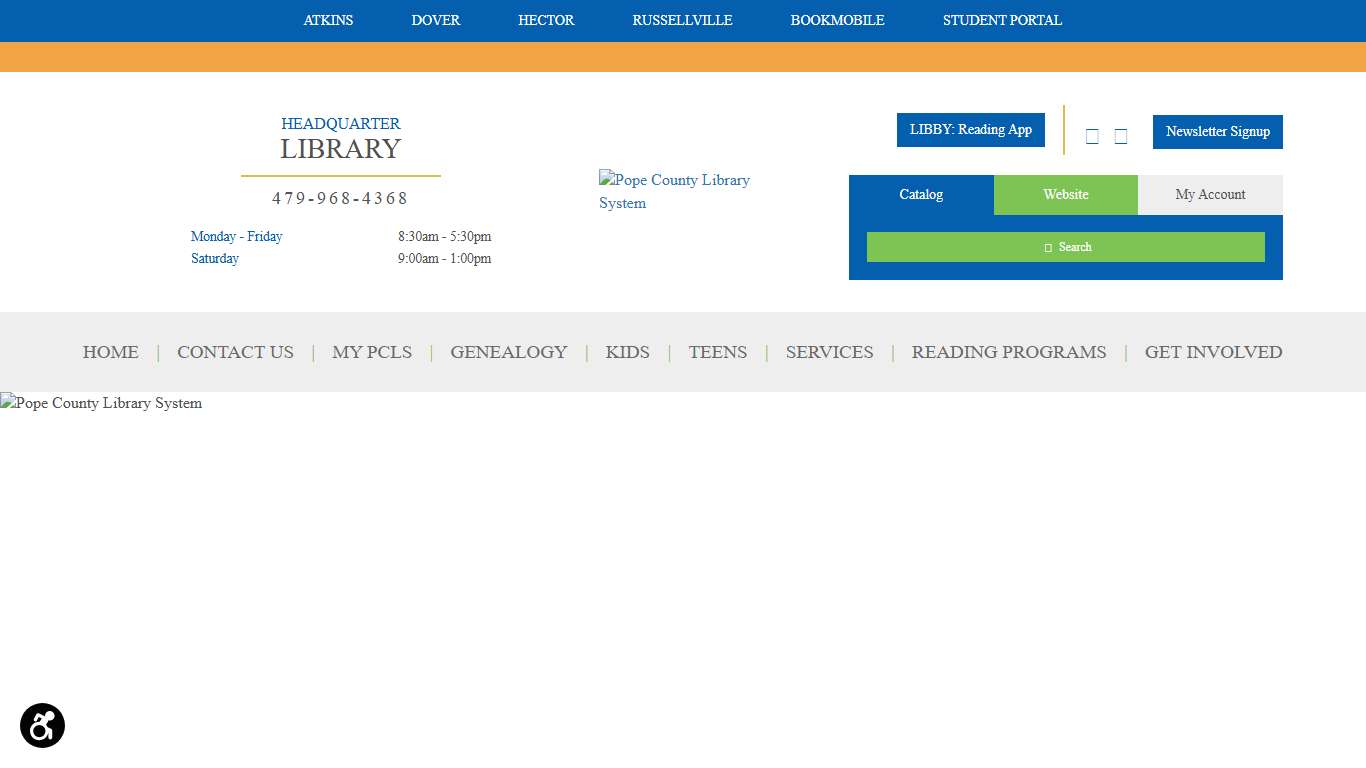Open the READING PROGRAMS page
Screen dimensions: 1366x768
(1008, 352)
